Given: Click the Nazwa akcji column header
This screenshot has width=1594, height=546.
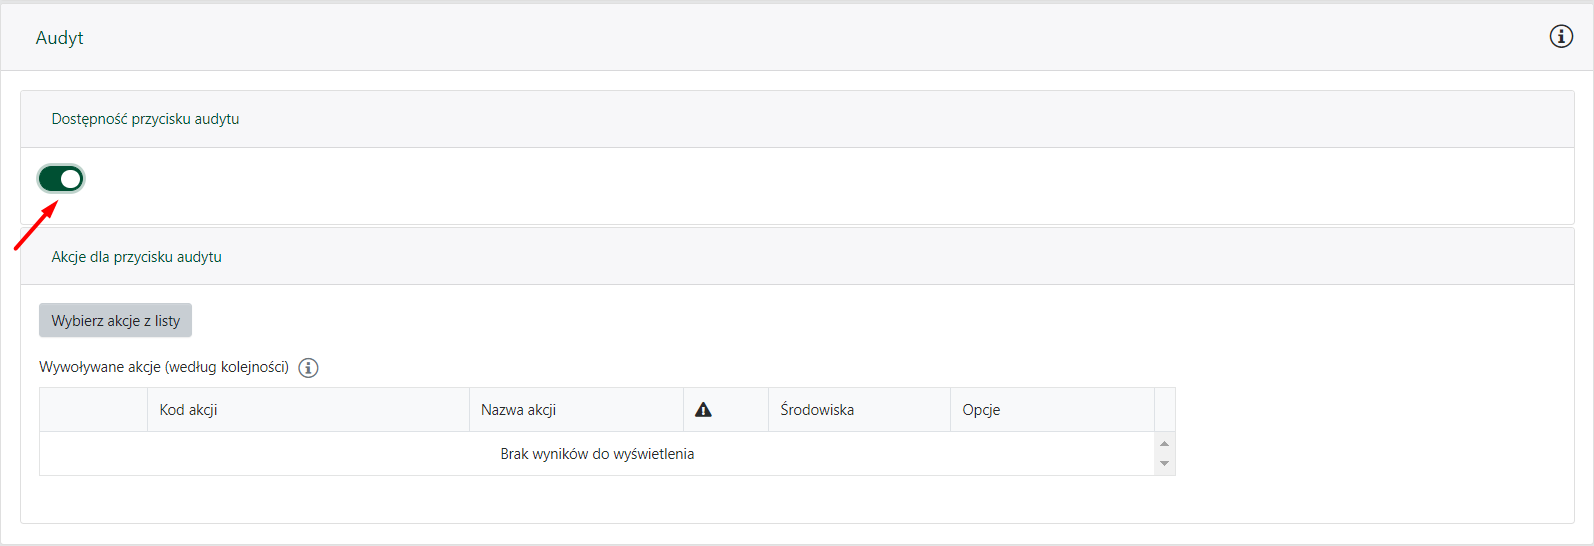Looking at the screenshot, I should [x=518, y=410].
